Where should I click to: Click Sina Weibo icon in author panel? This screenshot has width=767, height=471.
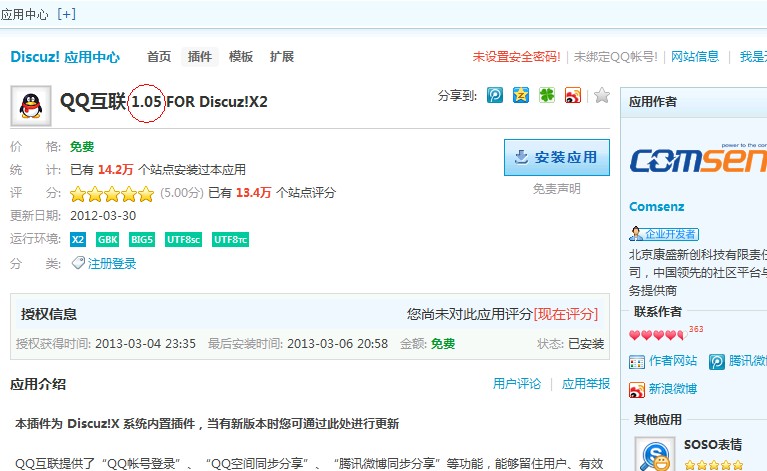[637, 390]
